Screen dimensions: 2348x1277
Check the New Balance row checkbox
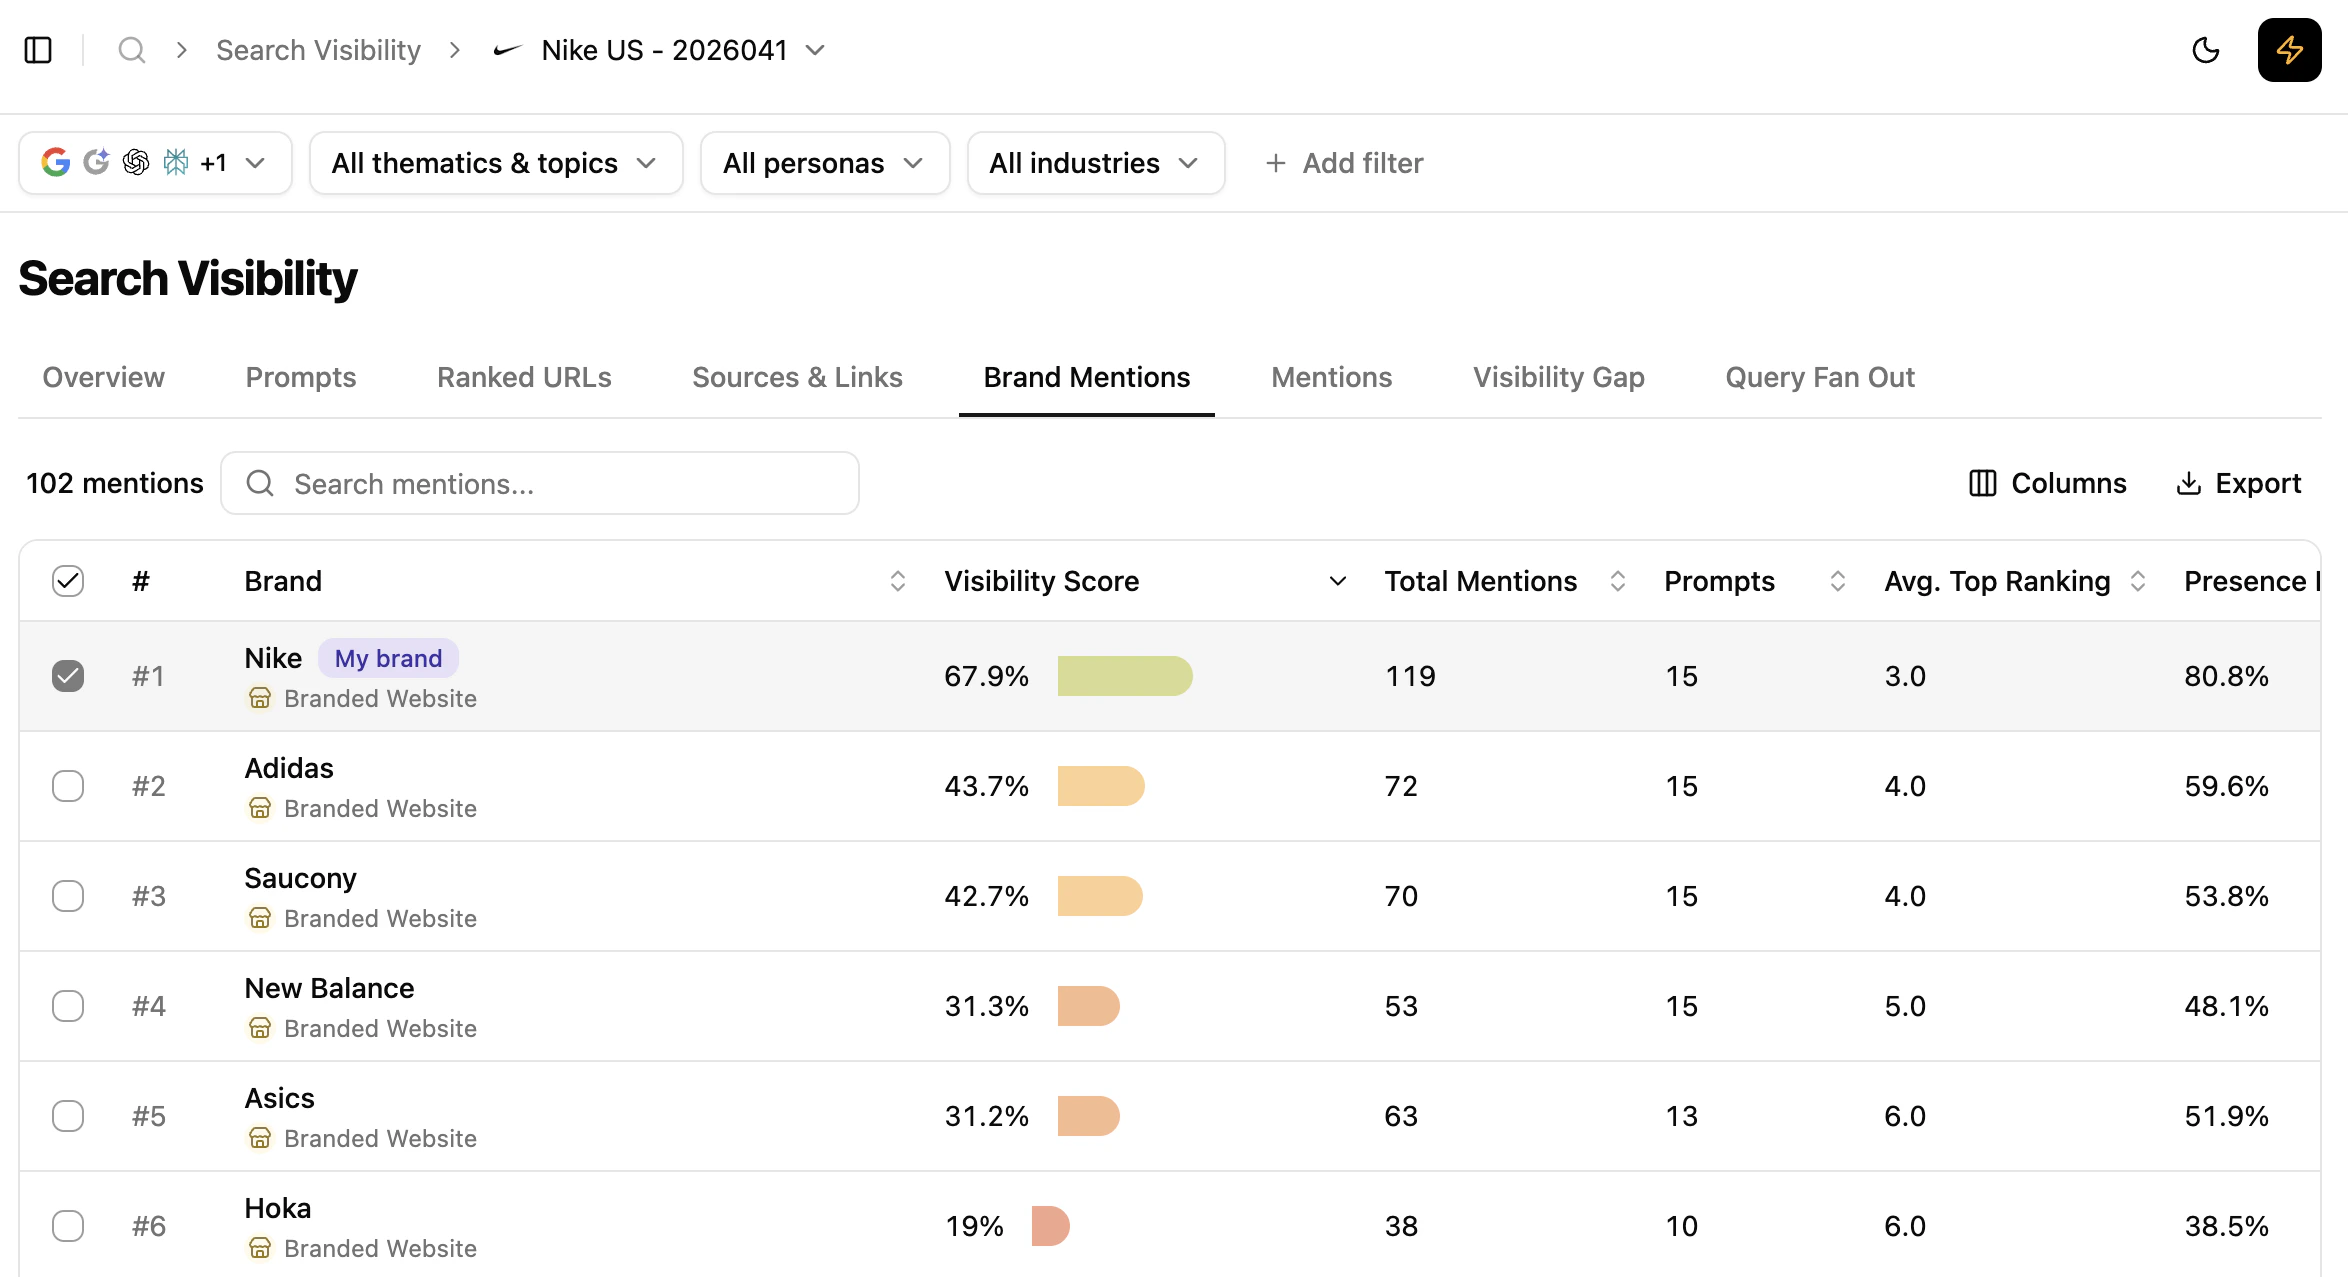click(x=68, y=1006)
